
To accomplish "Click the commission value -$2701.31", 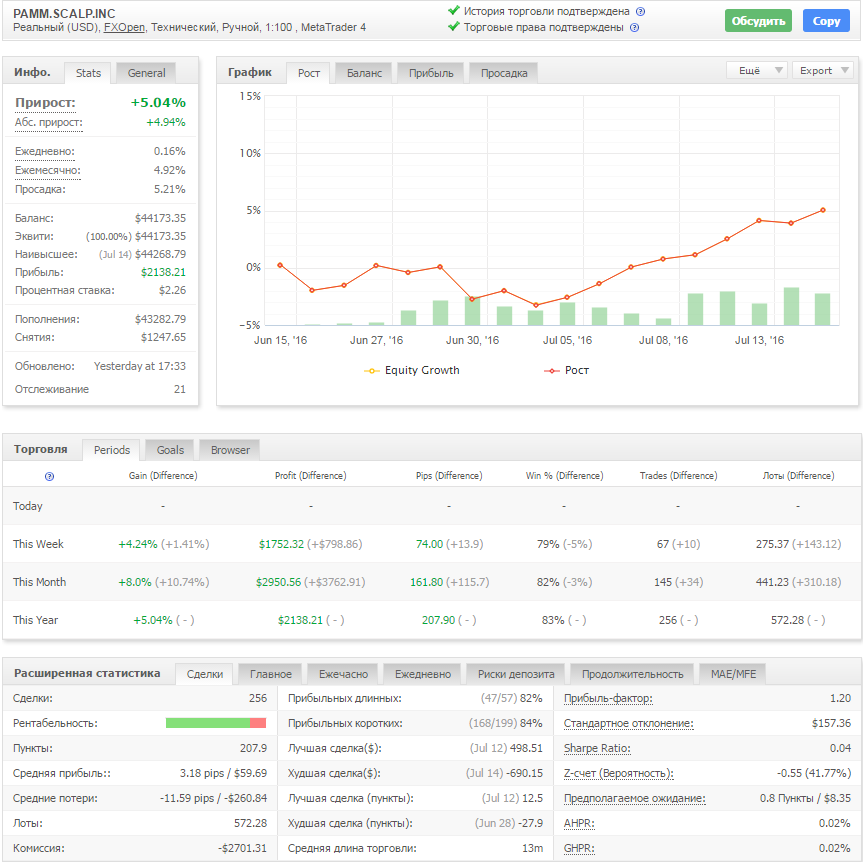I will point(242,848).
